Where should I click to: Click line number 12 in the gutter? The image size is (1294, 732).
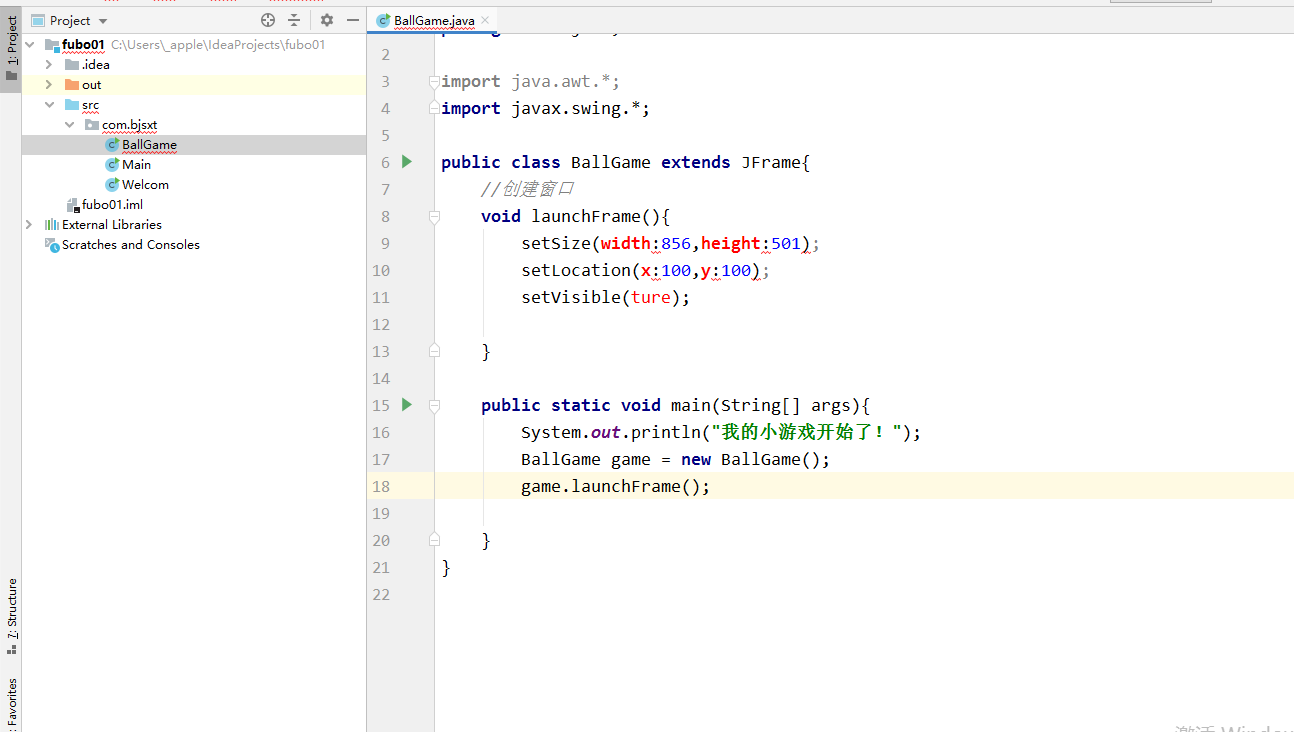pyautogui.click(x=380, y=324)
